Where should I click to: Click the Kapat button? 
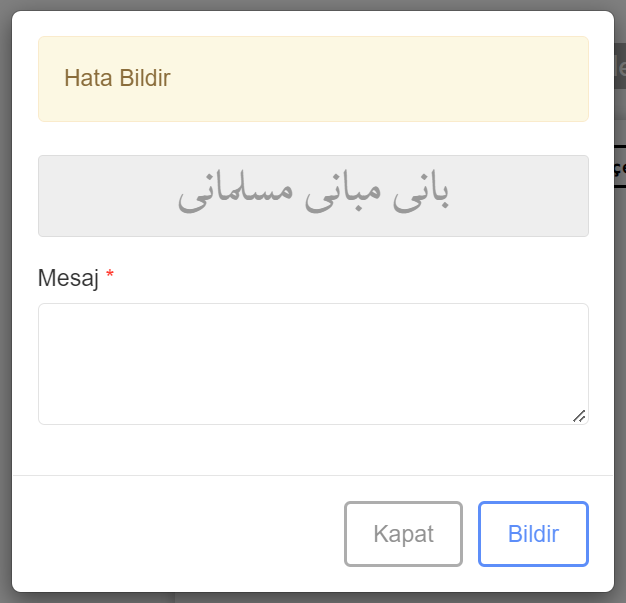tap(403, 534)
